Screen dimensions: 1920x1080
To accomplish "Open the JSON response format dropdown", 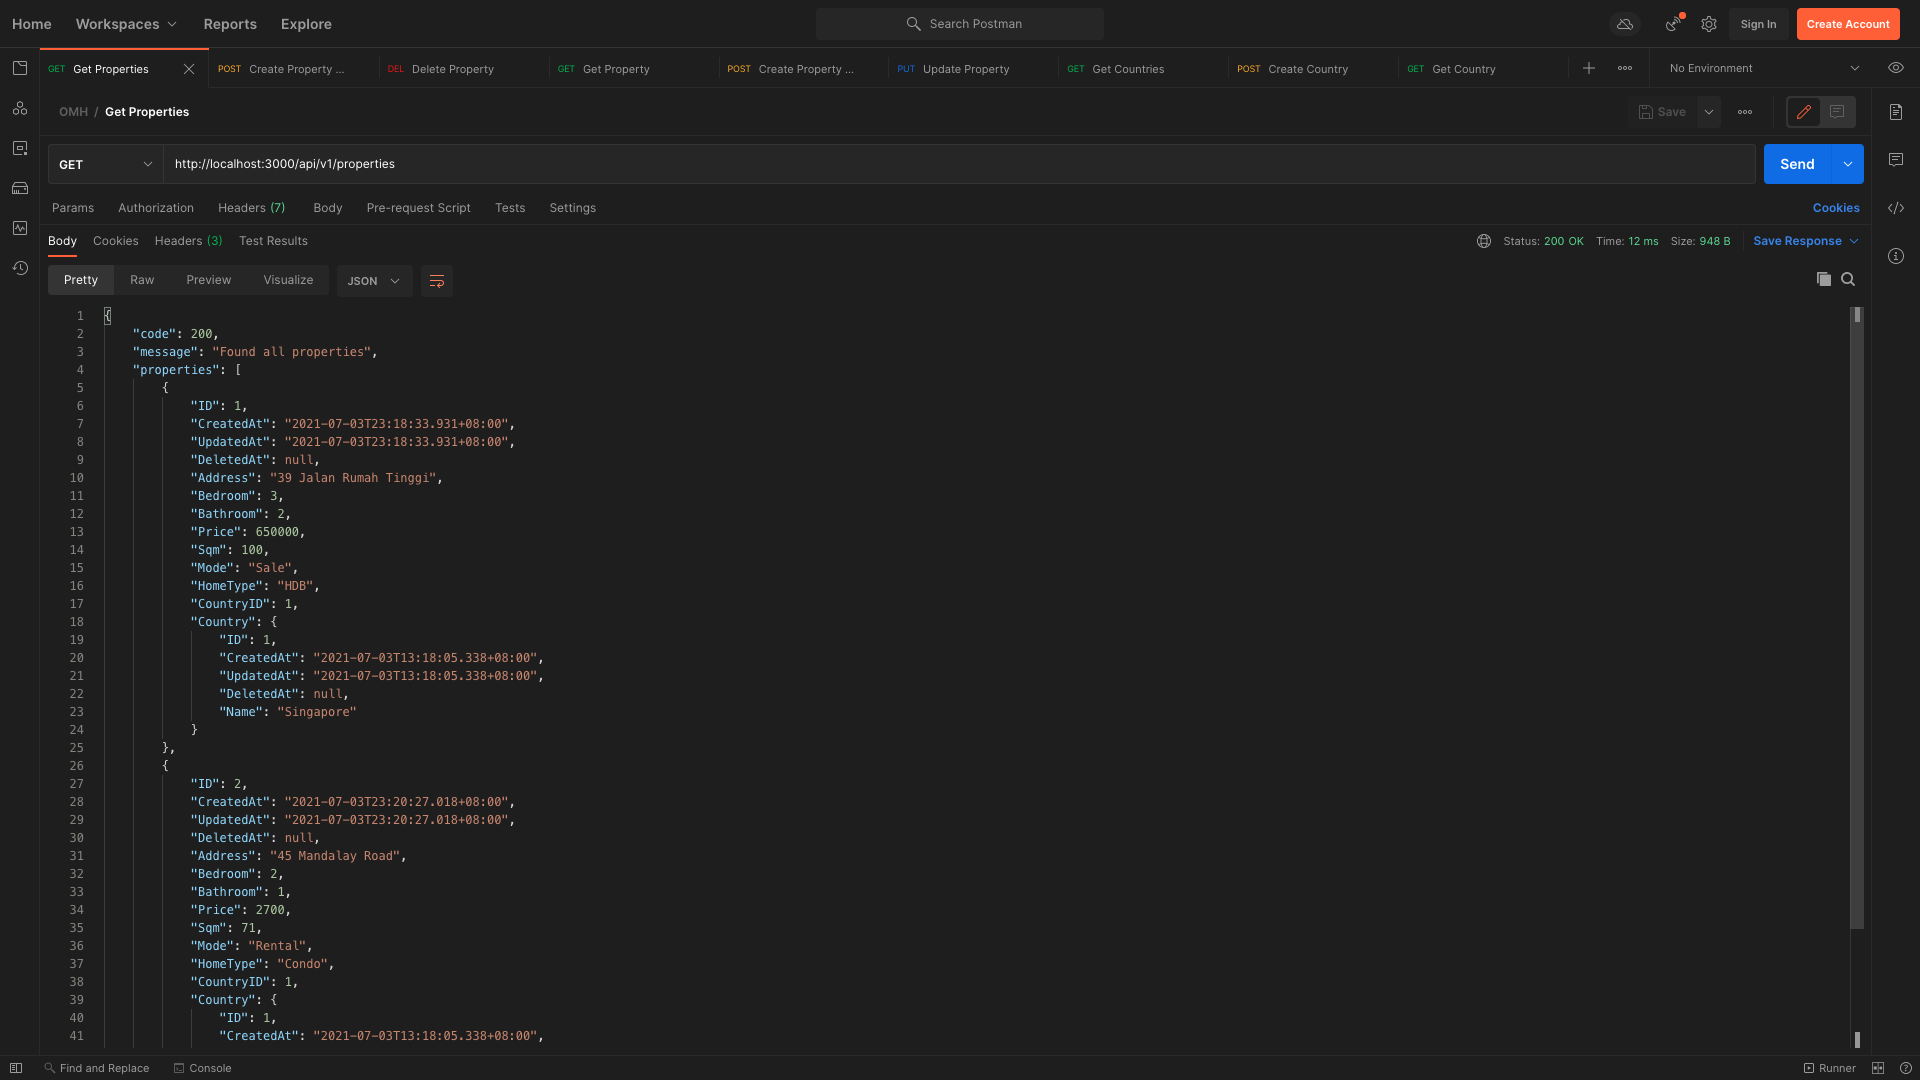I will [373, 281].
